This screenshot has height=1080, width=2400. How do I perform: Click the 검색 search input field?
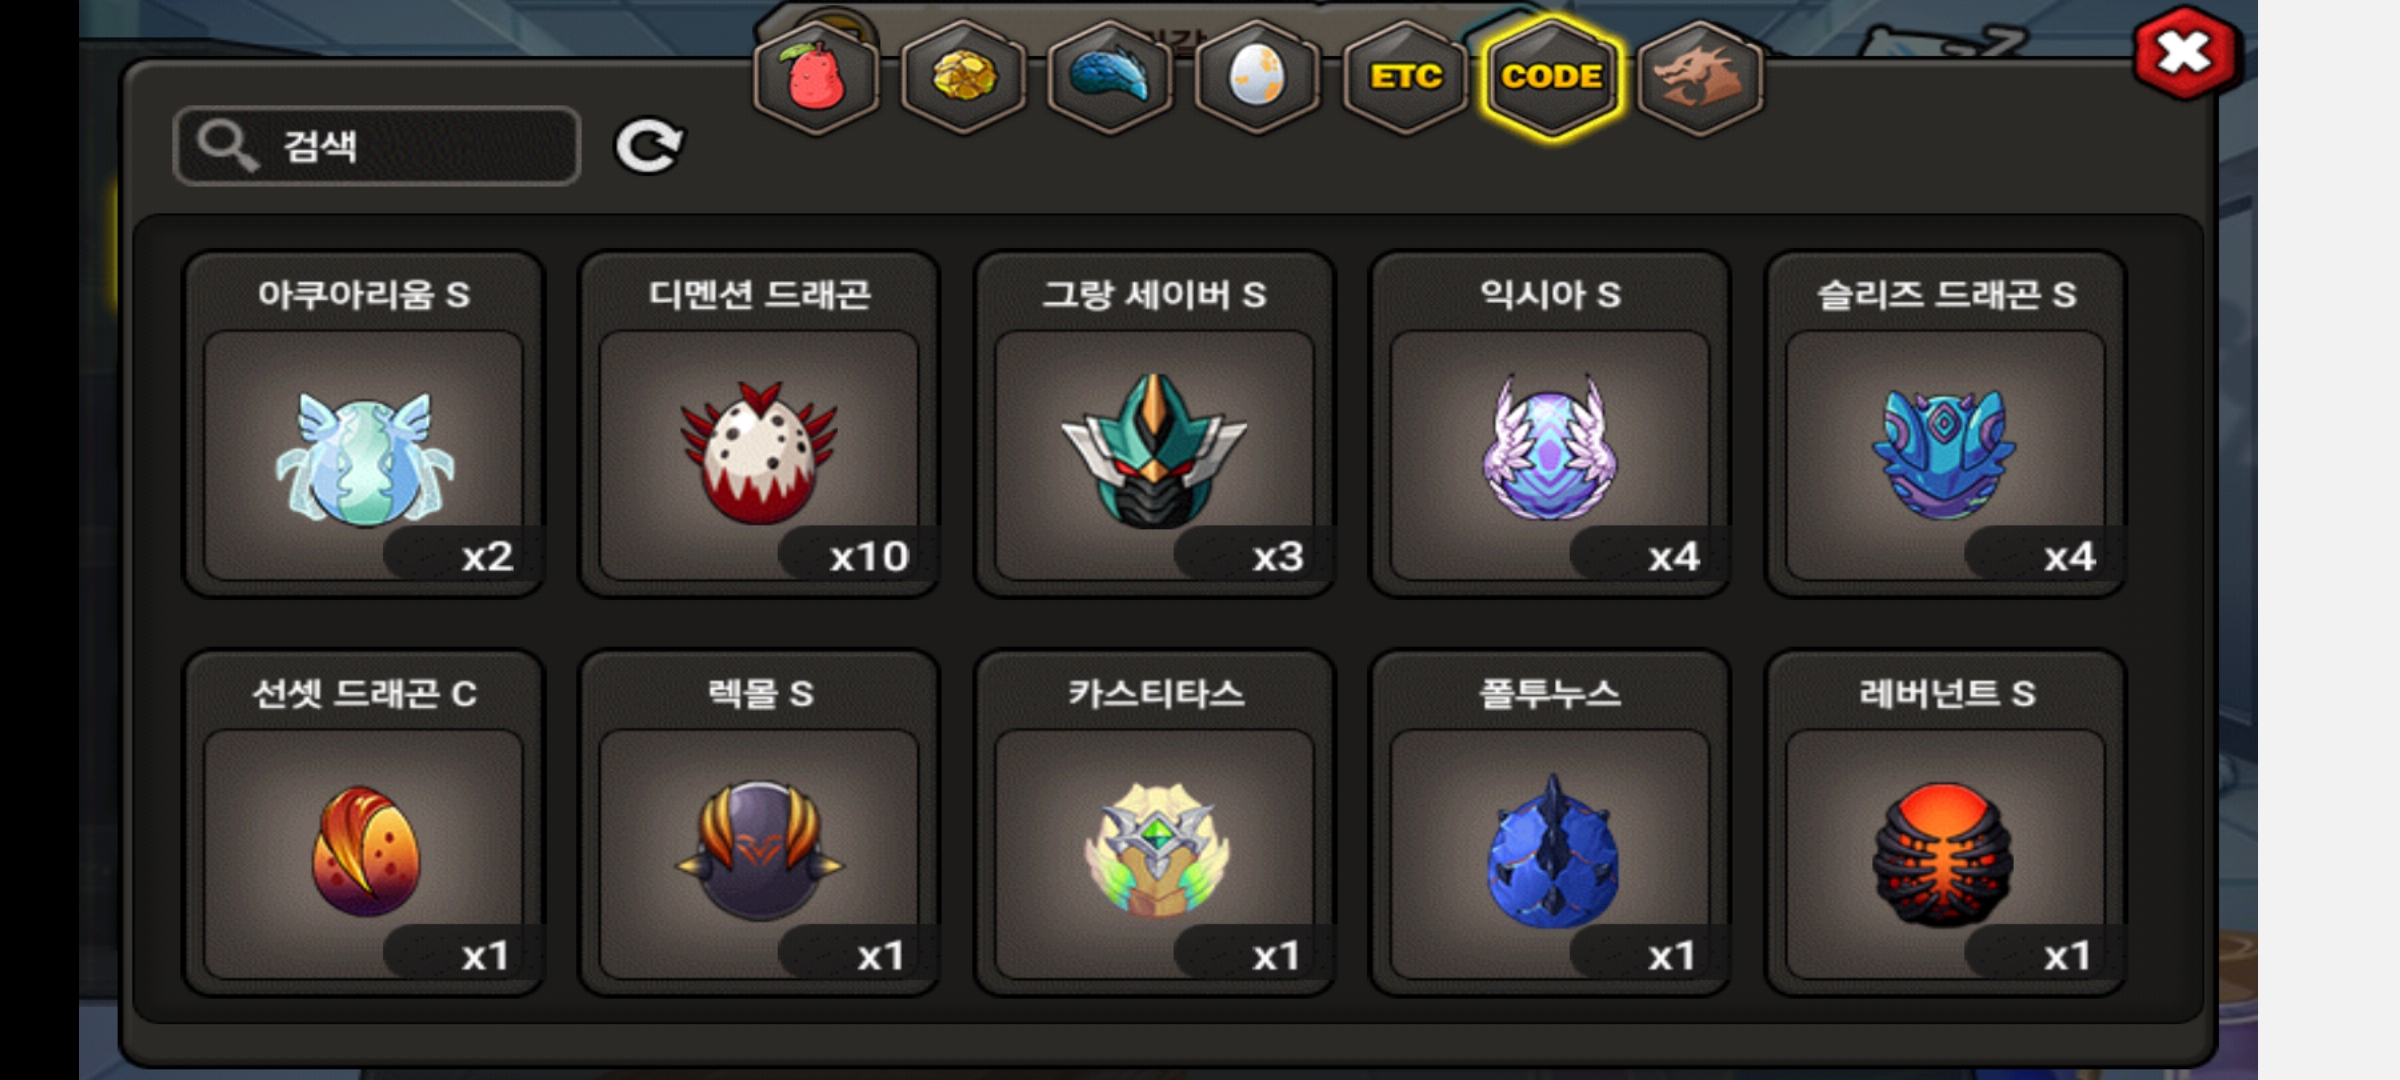377,146
